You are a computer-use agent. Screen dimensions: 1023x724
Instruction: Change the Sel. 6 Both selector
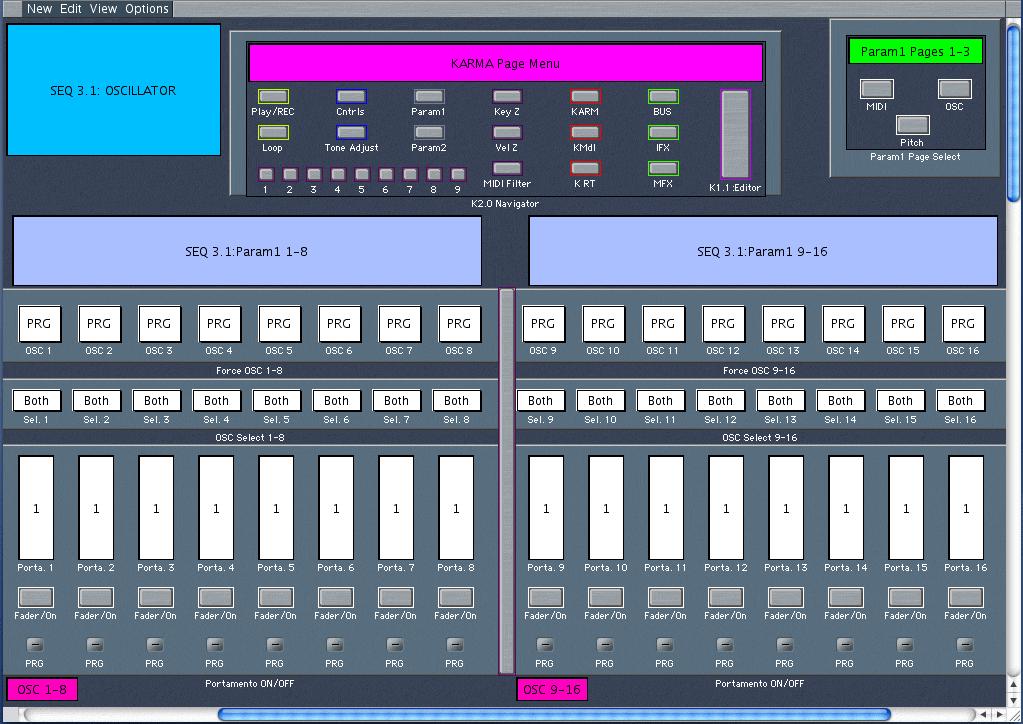point(337,401)
